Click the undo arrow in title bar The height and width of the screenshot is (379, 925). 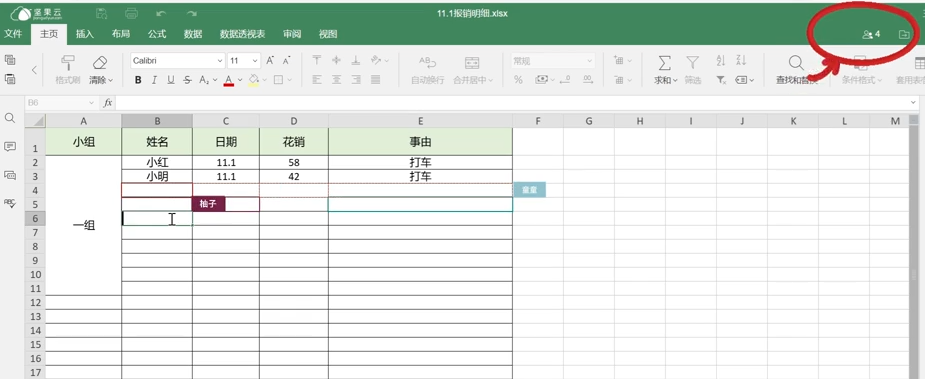tap(161, 13)
